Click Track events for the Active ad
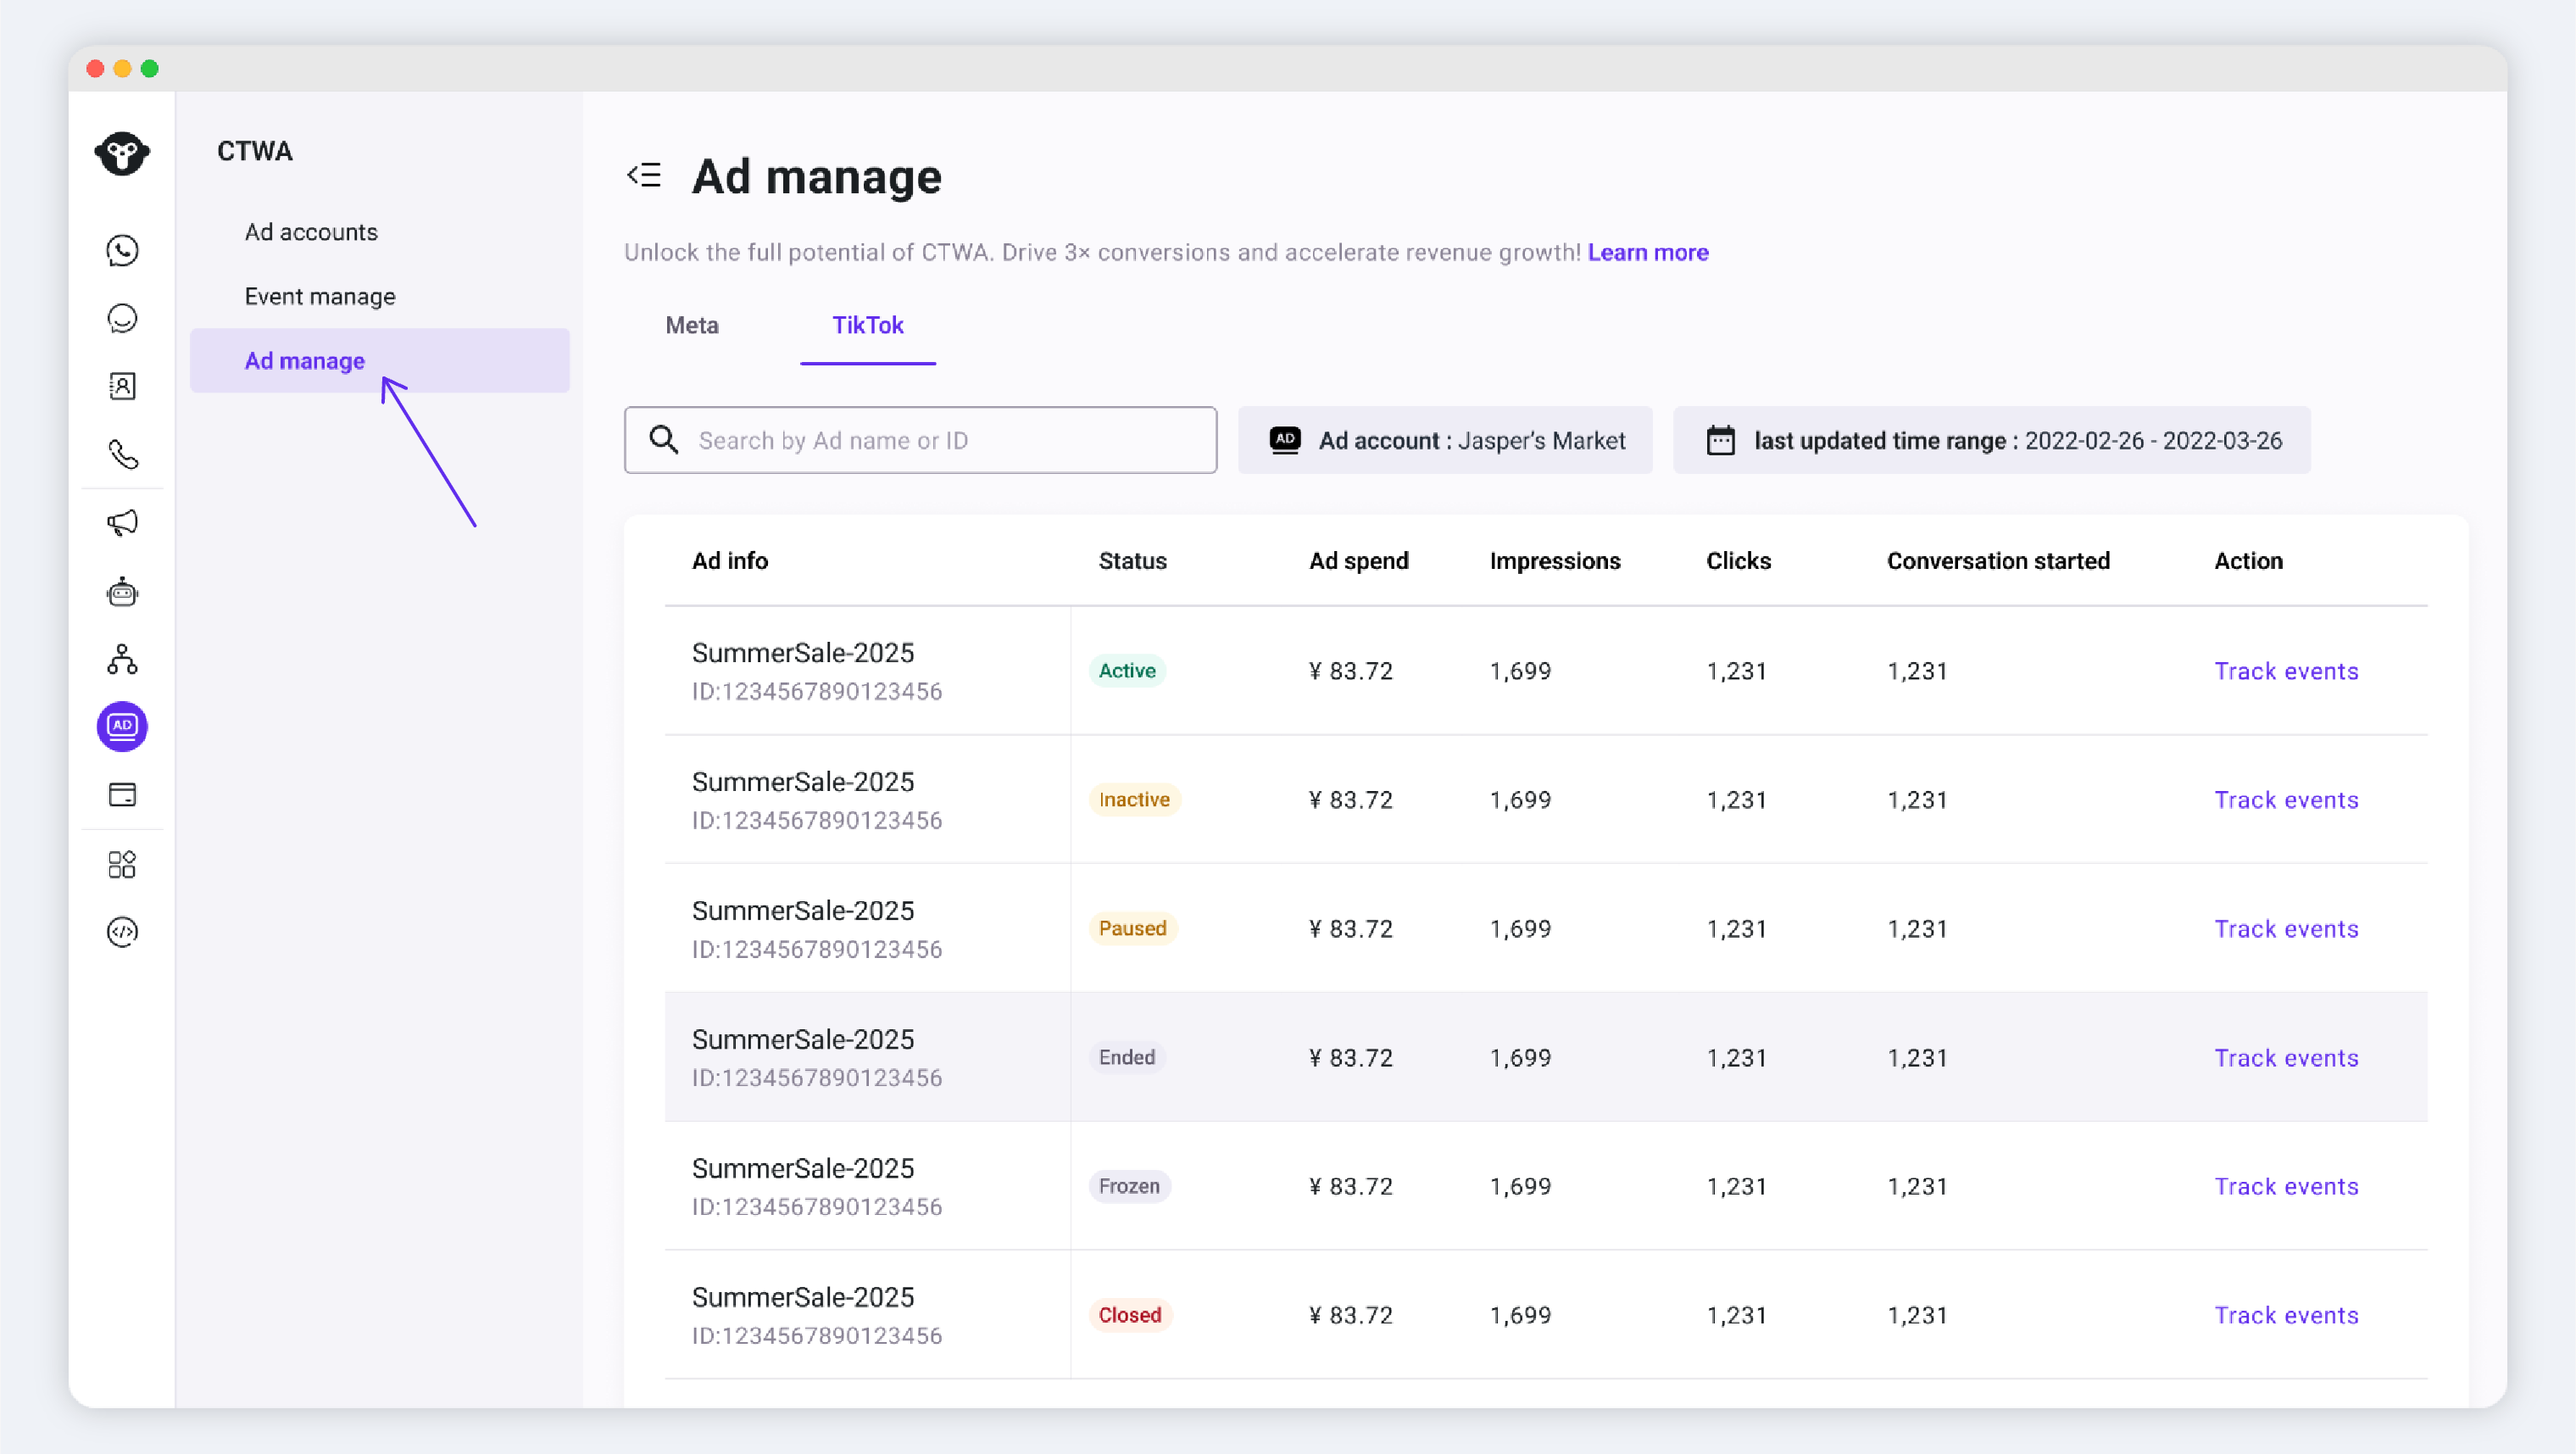The width and height of the screenshot is (2576, 1454). click(x=2286, y=671)
